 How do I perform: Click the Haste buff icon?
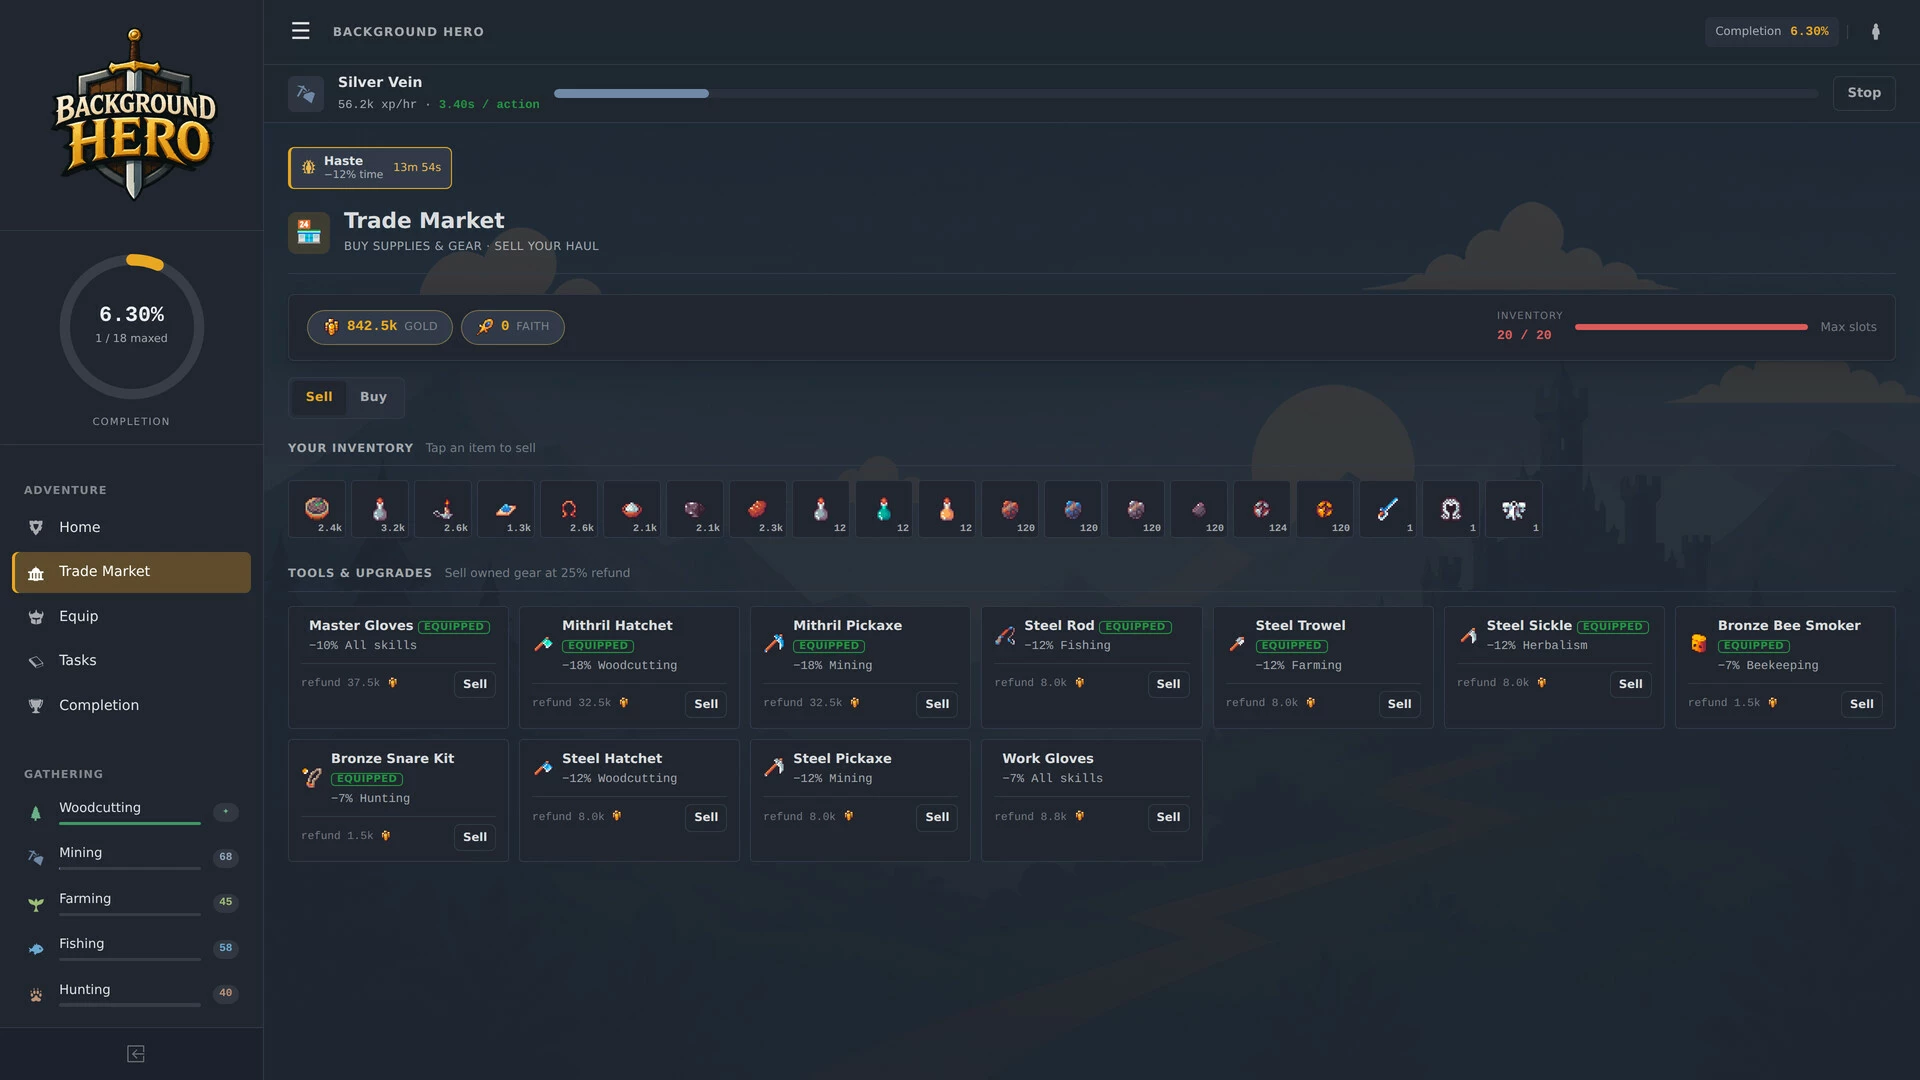tap(308, 167)
